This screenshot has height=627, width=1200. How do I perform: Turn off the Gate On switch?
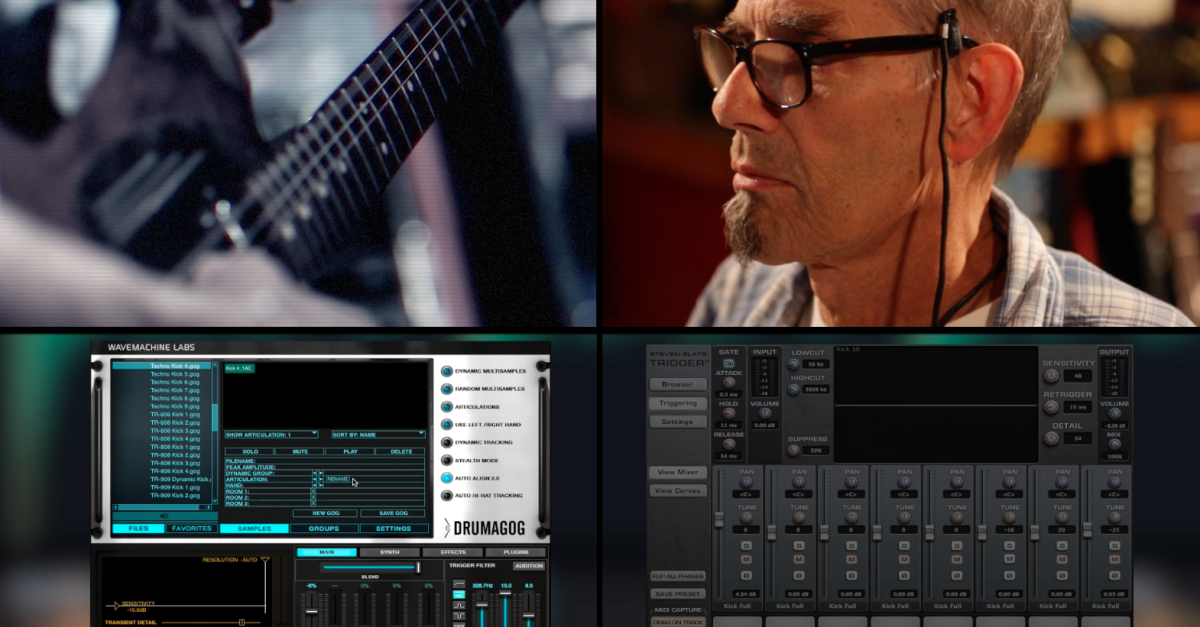pyautogui.click(x=728, y=364)
